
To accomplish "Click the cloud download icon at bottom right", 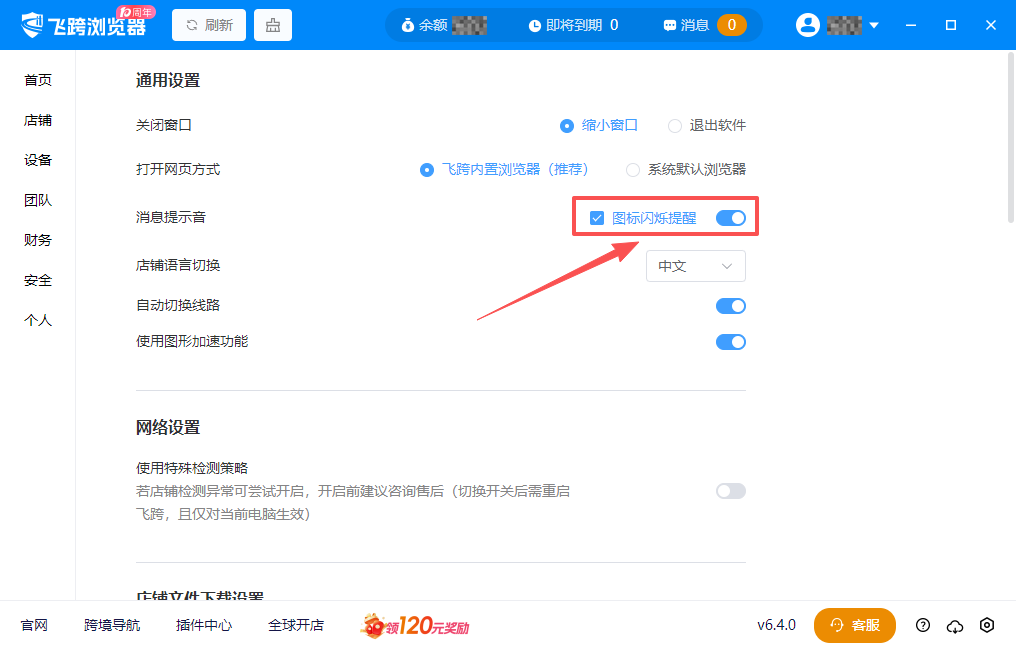I will pyautogui.click(x=955, y=625).
